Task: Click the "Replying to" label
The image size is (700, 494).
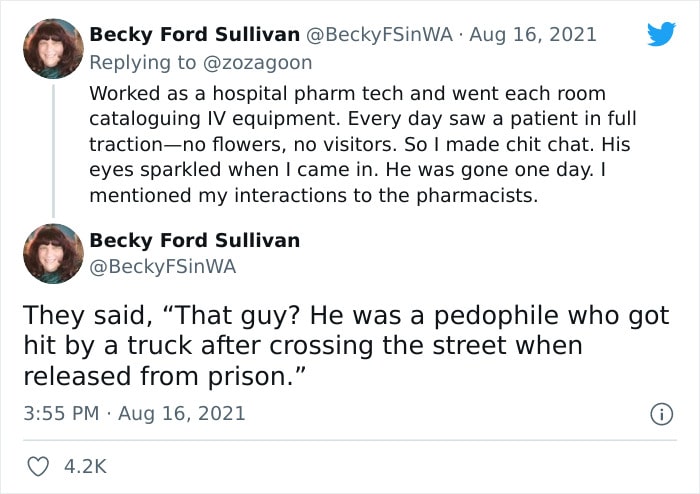Action: 142,62
